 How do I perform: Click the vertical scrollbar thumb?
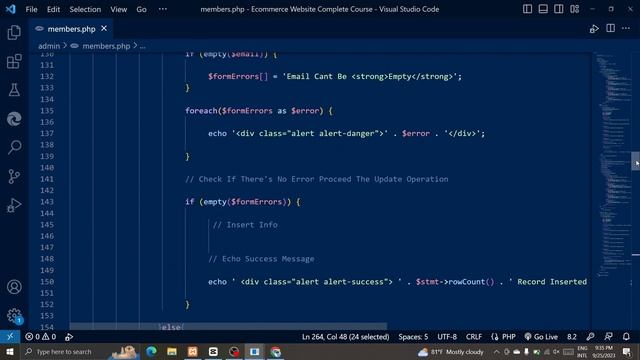click(x=636, y=161)
